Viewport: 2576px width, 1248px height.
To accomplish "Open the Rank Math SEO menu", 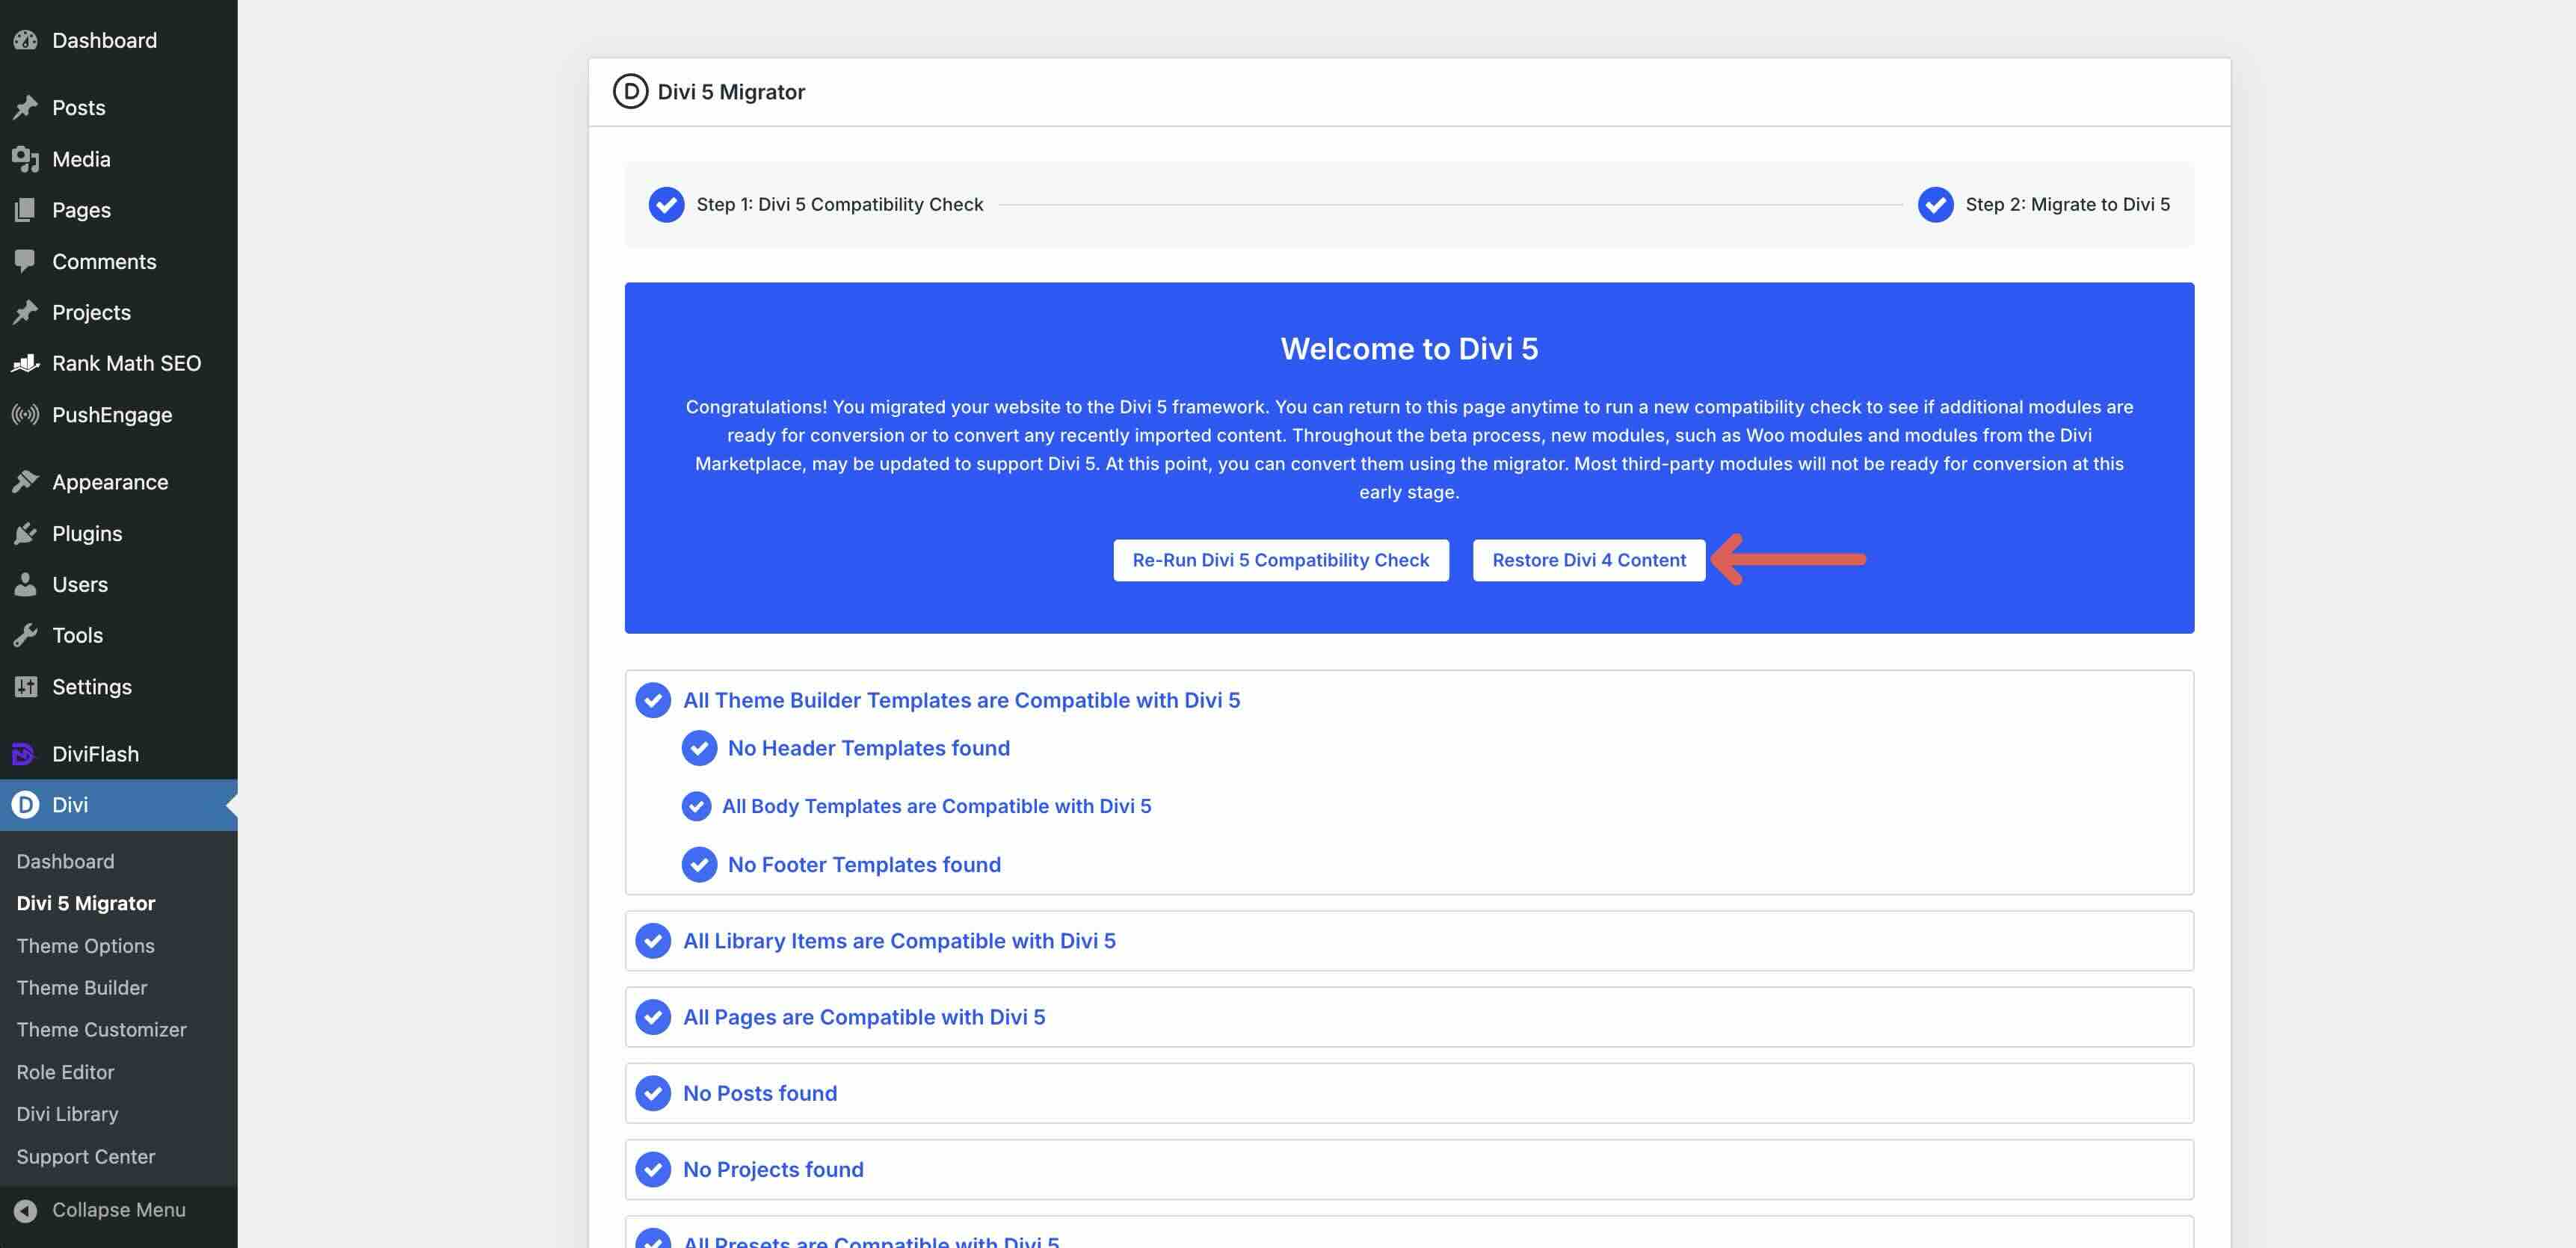I will point(126,364).
